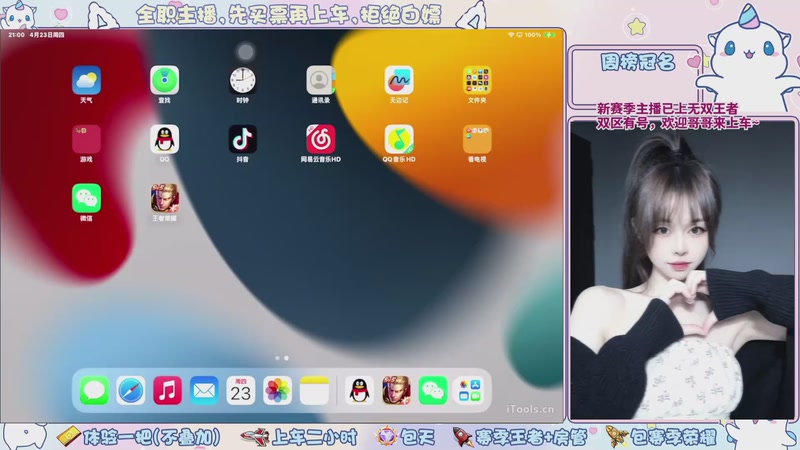Open recent QQ app in the dock
Screen dimensions: 800x450
(x=359, y=391)
